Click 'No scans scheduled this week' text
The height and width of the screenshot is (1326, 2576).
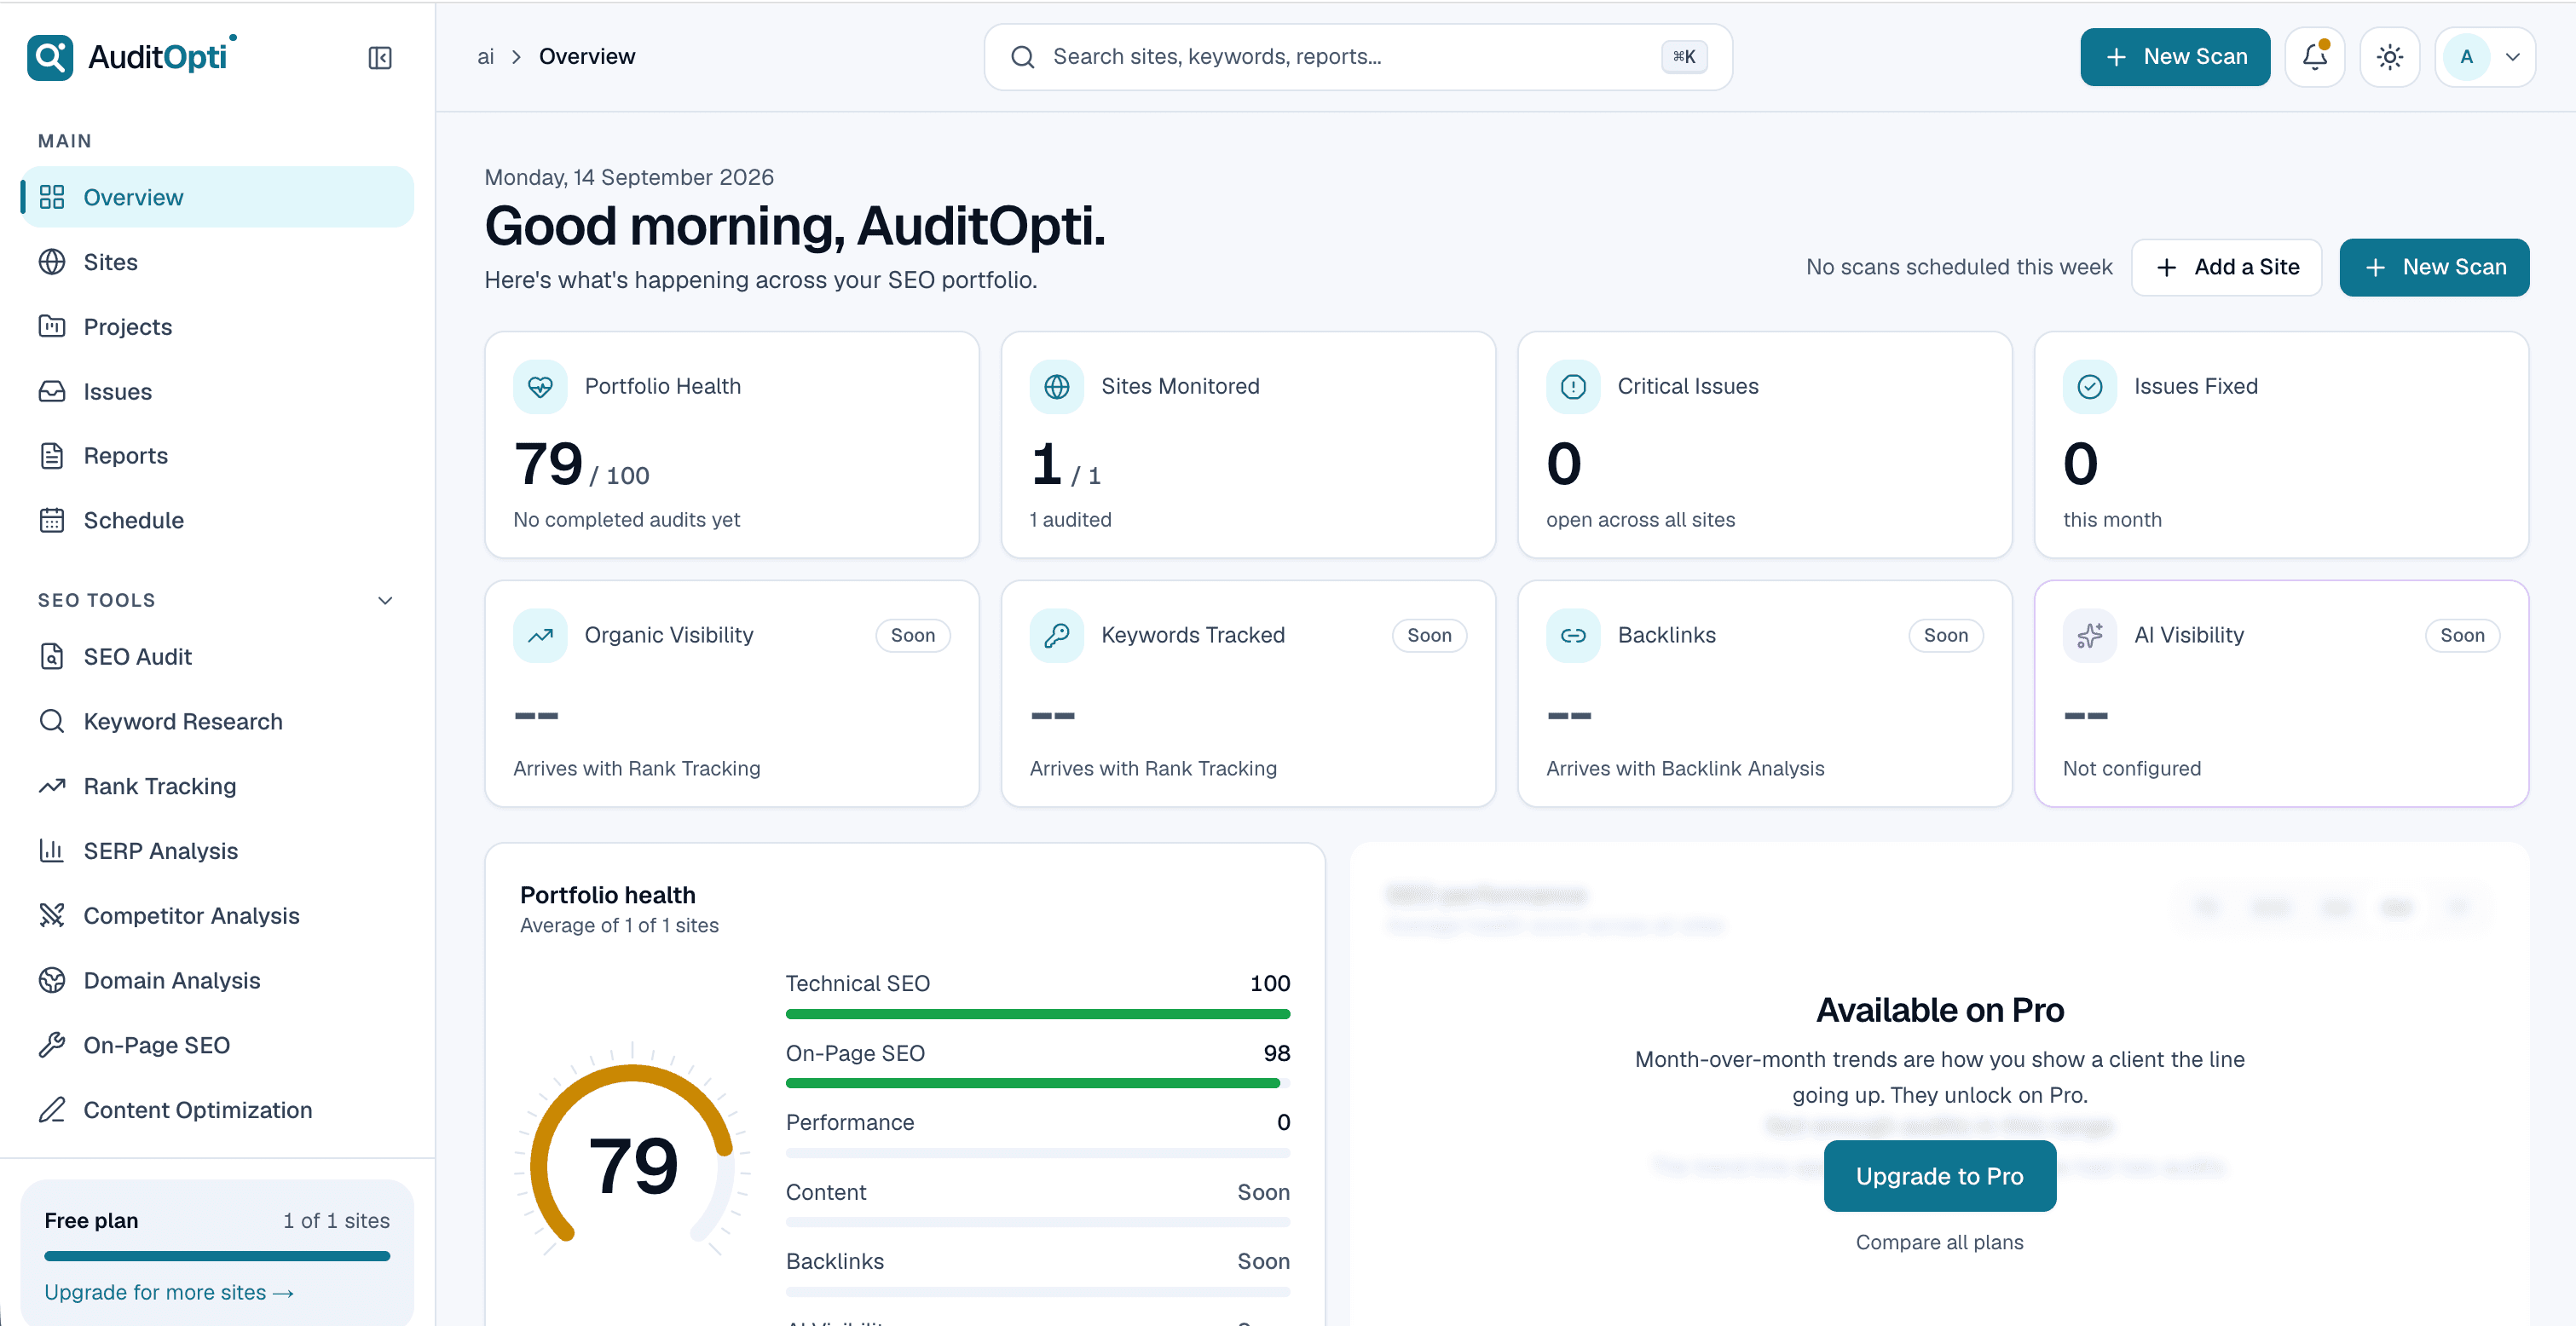click(1959, 267)
